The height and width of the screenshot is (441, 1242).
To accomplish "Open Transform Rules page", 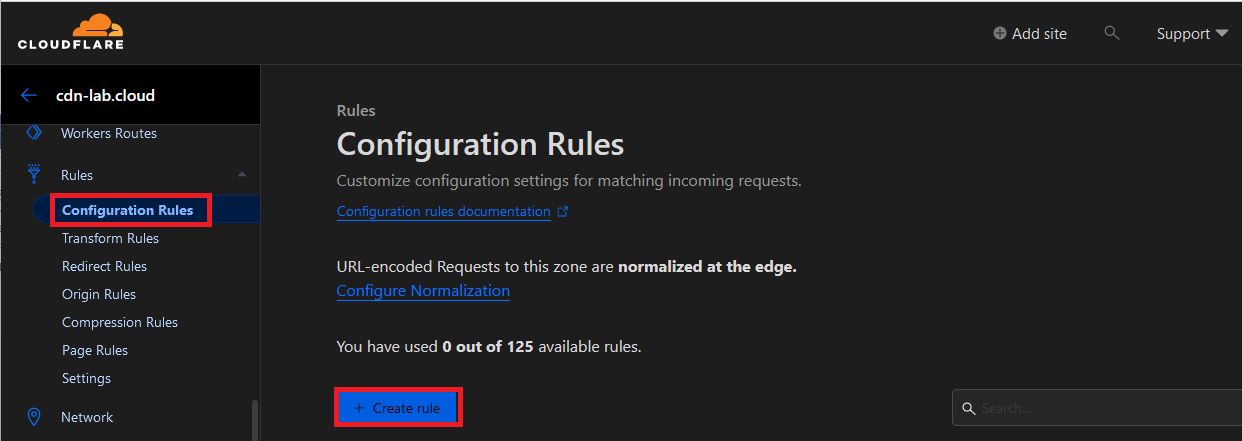I will [x=110, y=238].
